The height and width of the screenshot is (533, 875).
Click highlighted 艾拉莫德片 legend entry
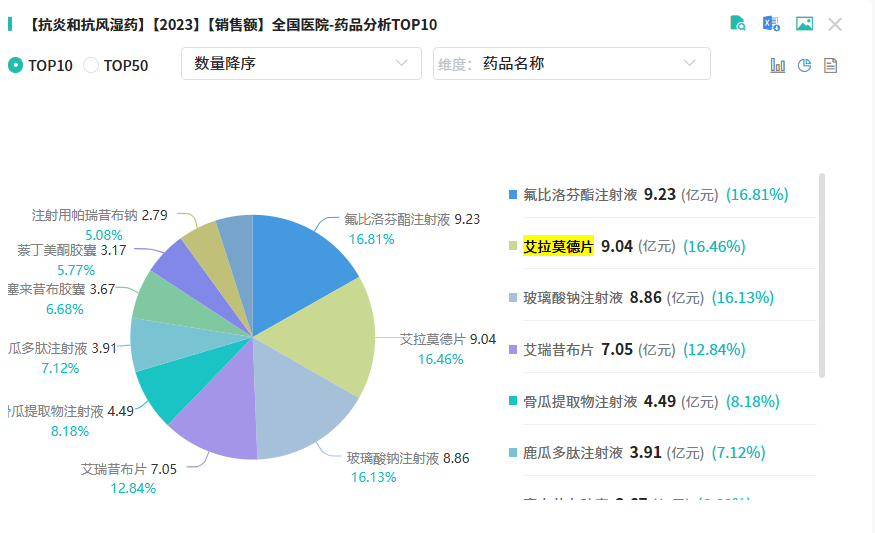point(558,246)
